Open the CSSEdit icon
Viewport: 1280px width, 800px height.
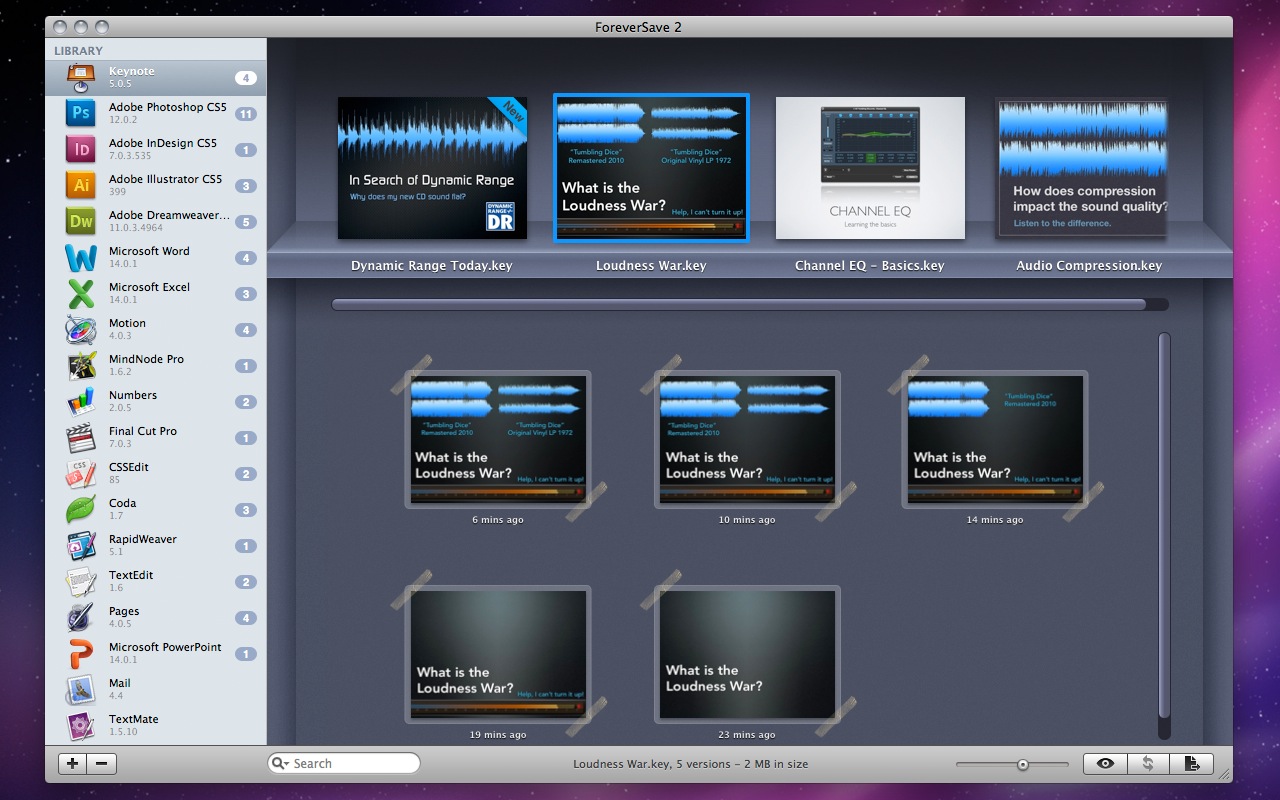tap(81, 473)
